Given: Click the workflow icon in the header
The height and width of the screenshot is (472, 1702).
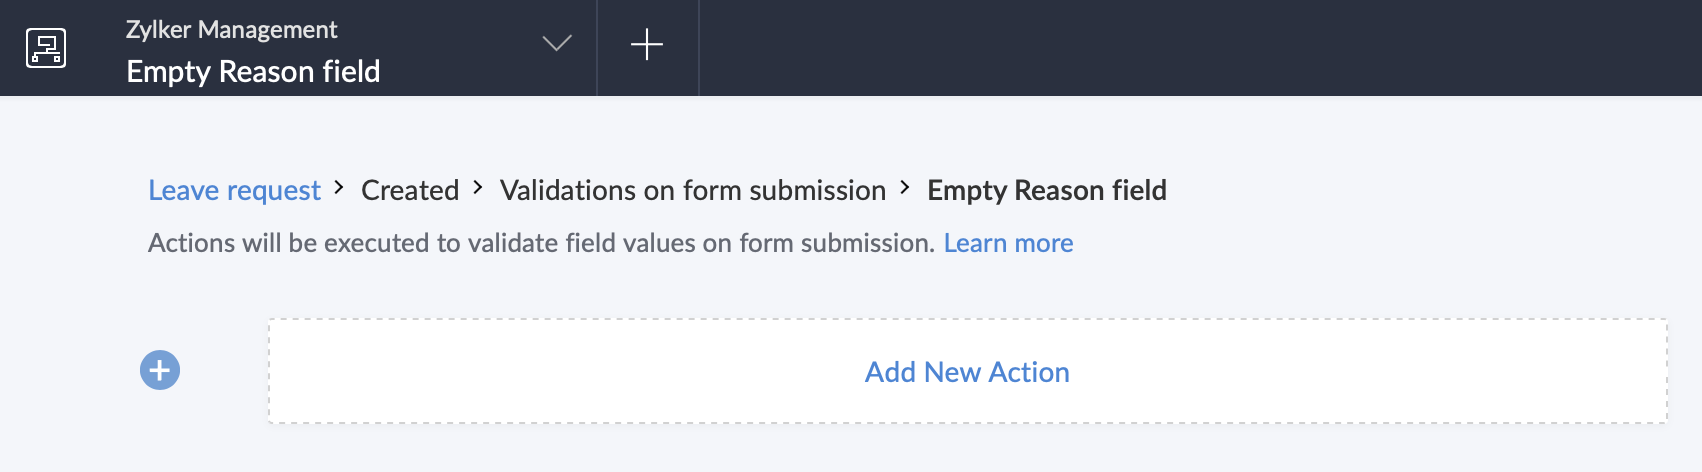Looking at the screenshot, I should click(46, 47).
